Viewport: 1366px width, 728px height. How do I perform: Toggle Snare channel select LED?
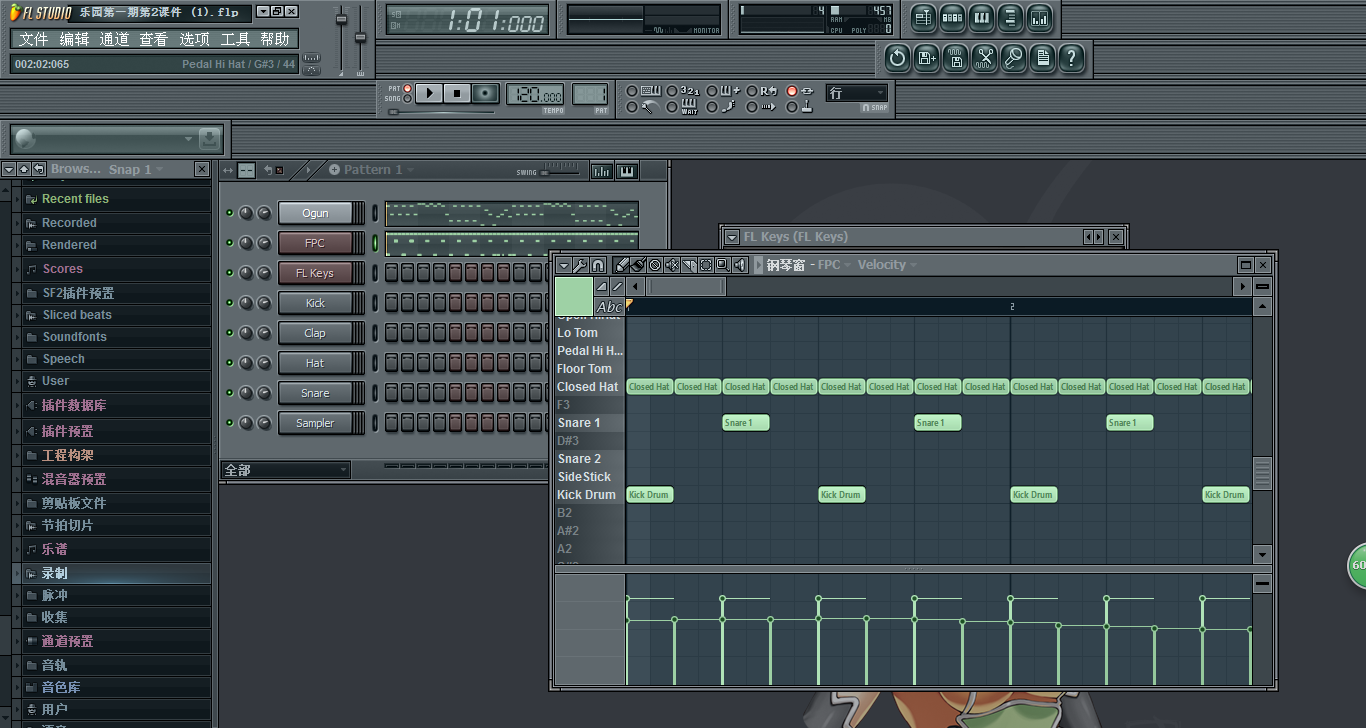(376, 393)
